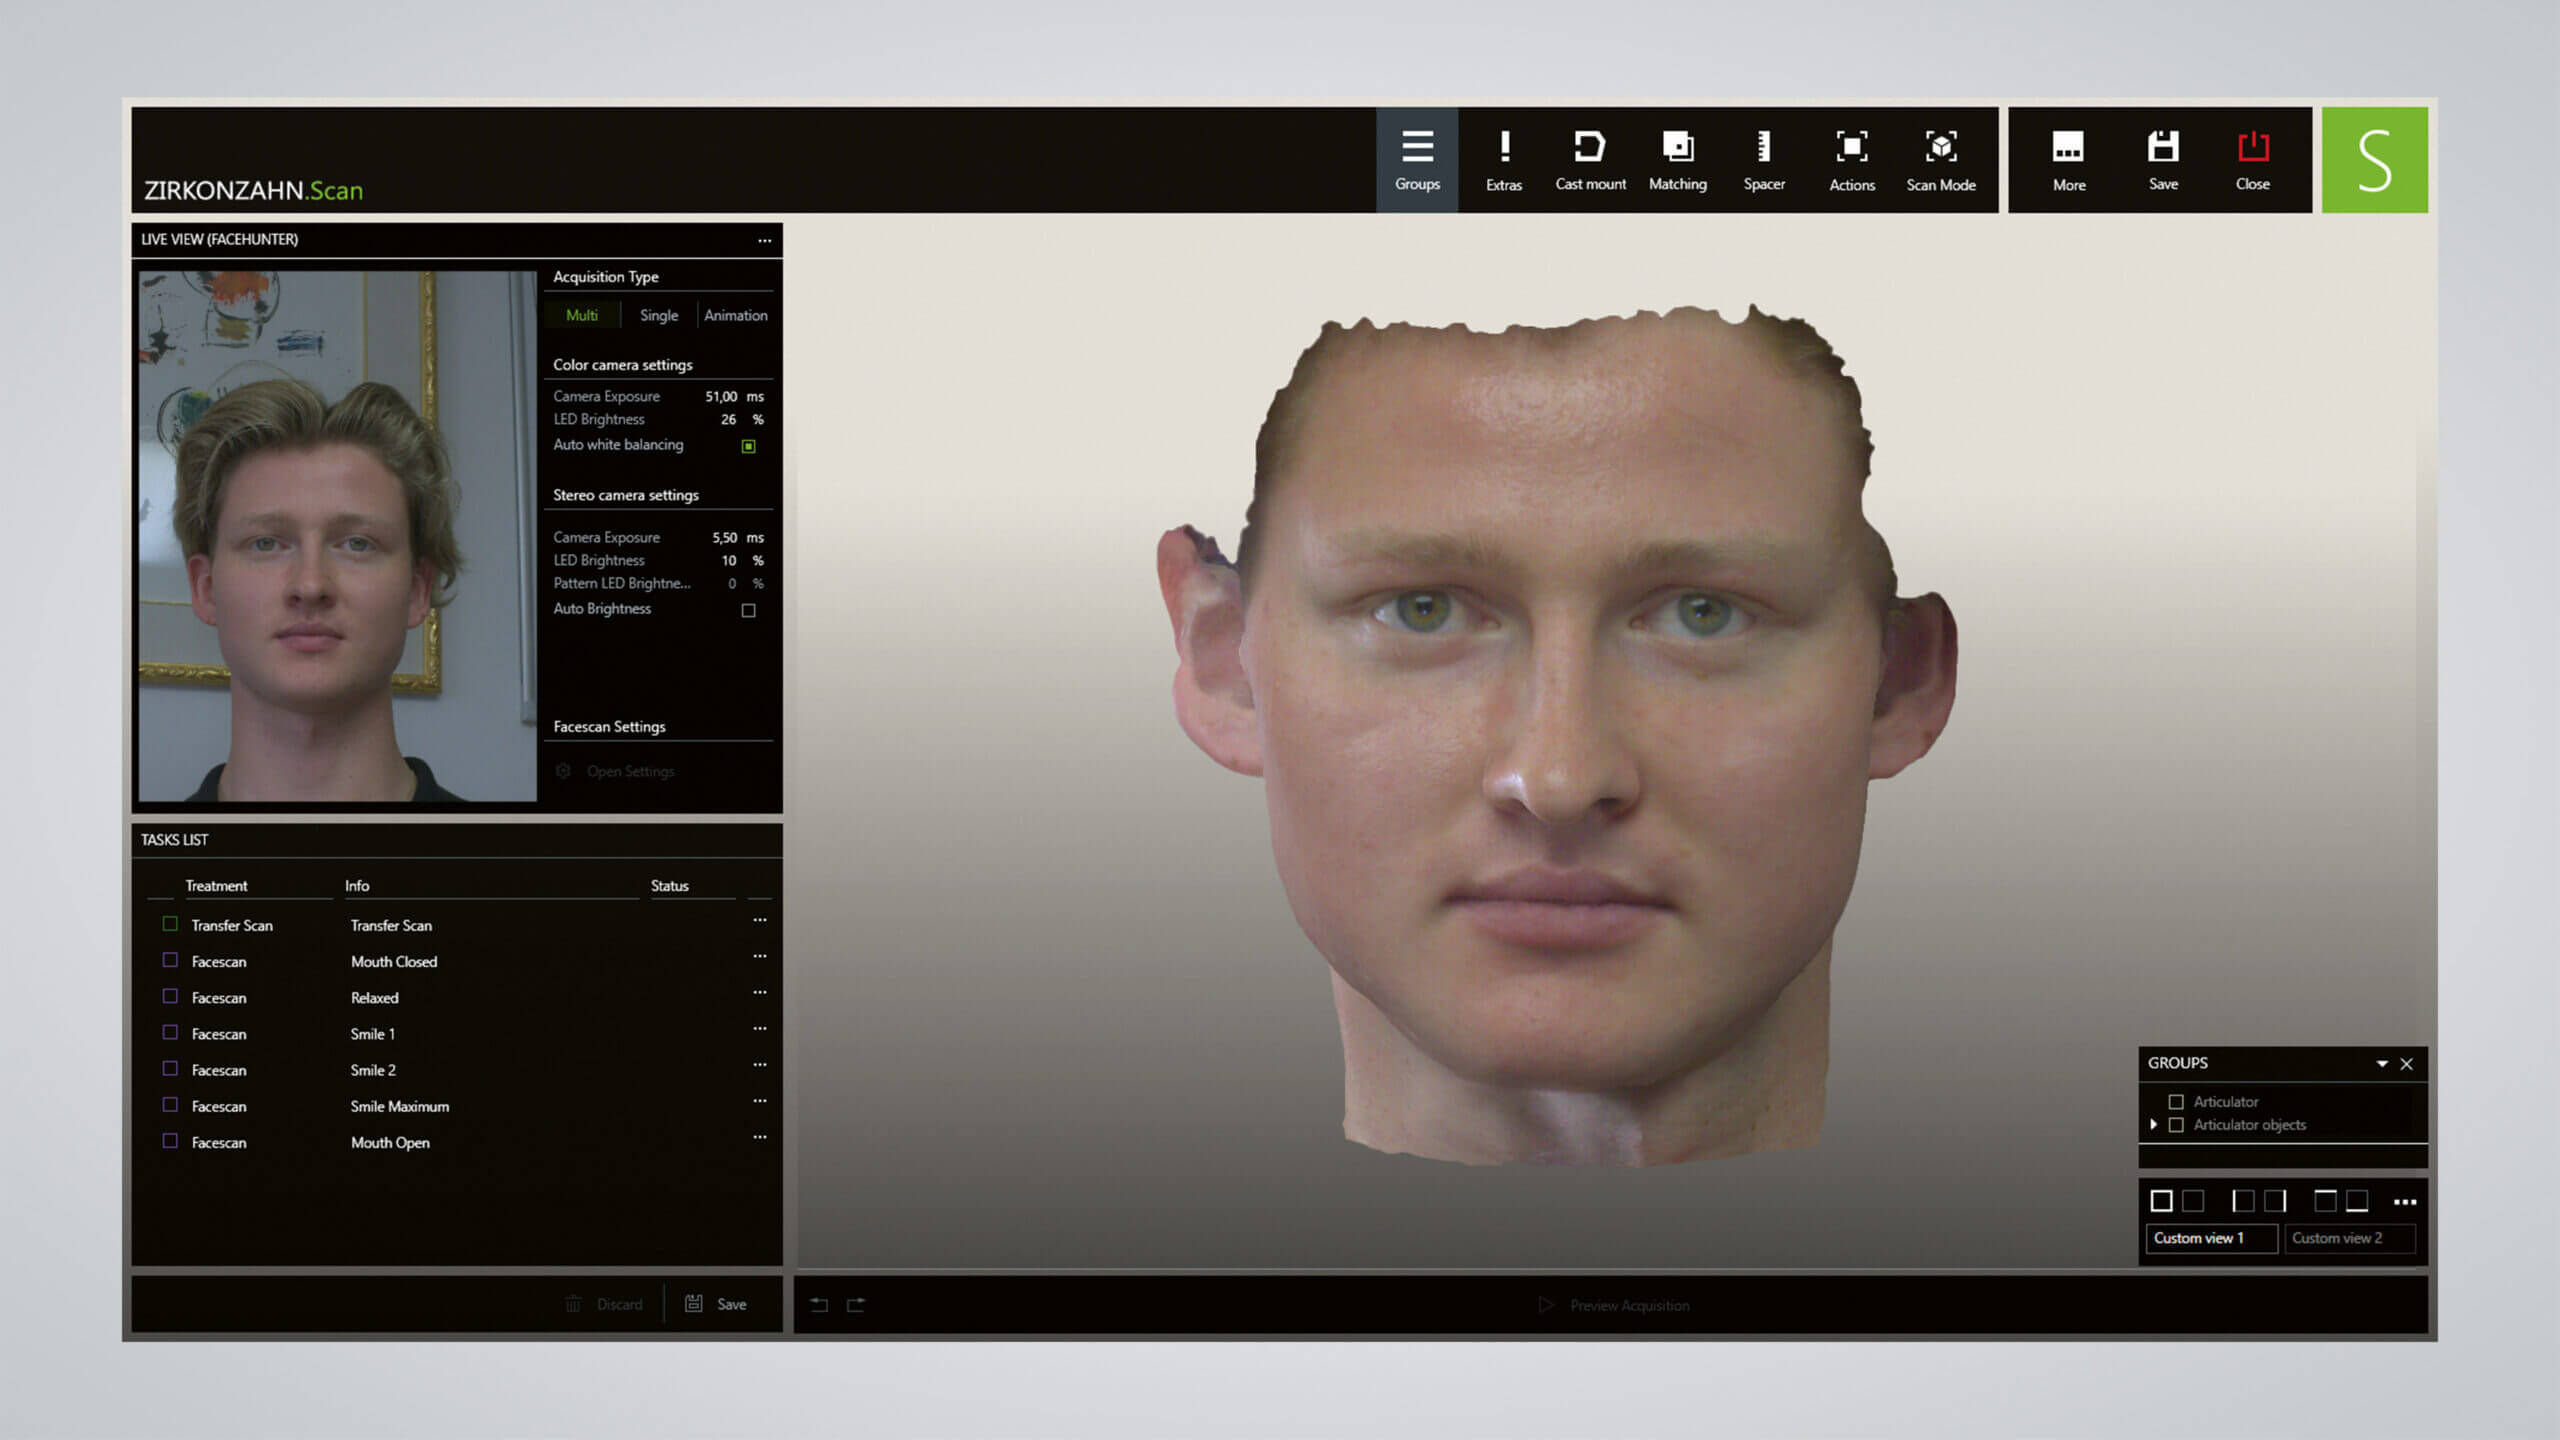Open options for Mouth Closed row

coord(760,956)
